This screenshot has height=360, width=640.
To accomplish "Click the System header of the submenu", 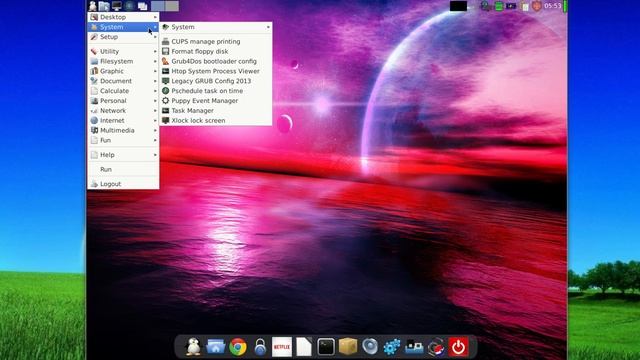I will [216, 27].
